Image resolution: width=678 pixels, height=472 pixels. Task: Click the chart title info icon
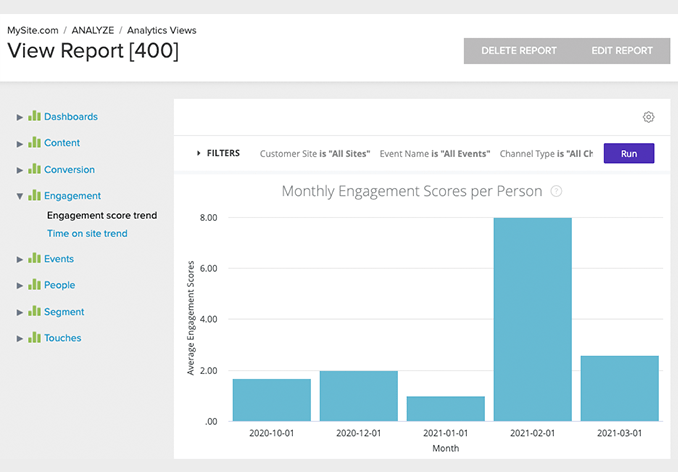556,191
